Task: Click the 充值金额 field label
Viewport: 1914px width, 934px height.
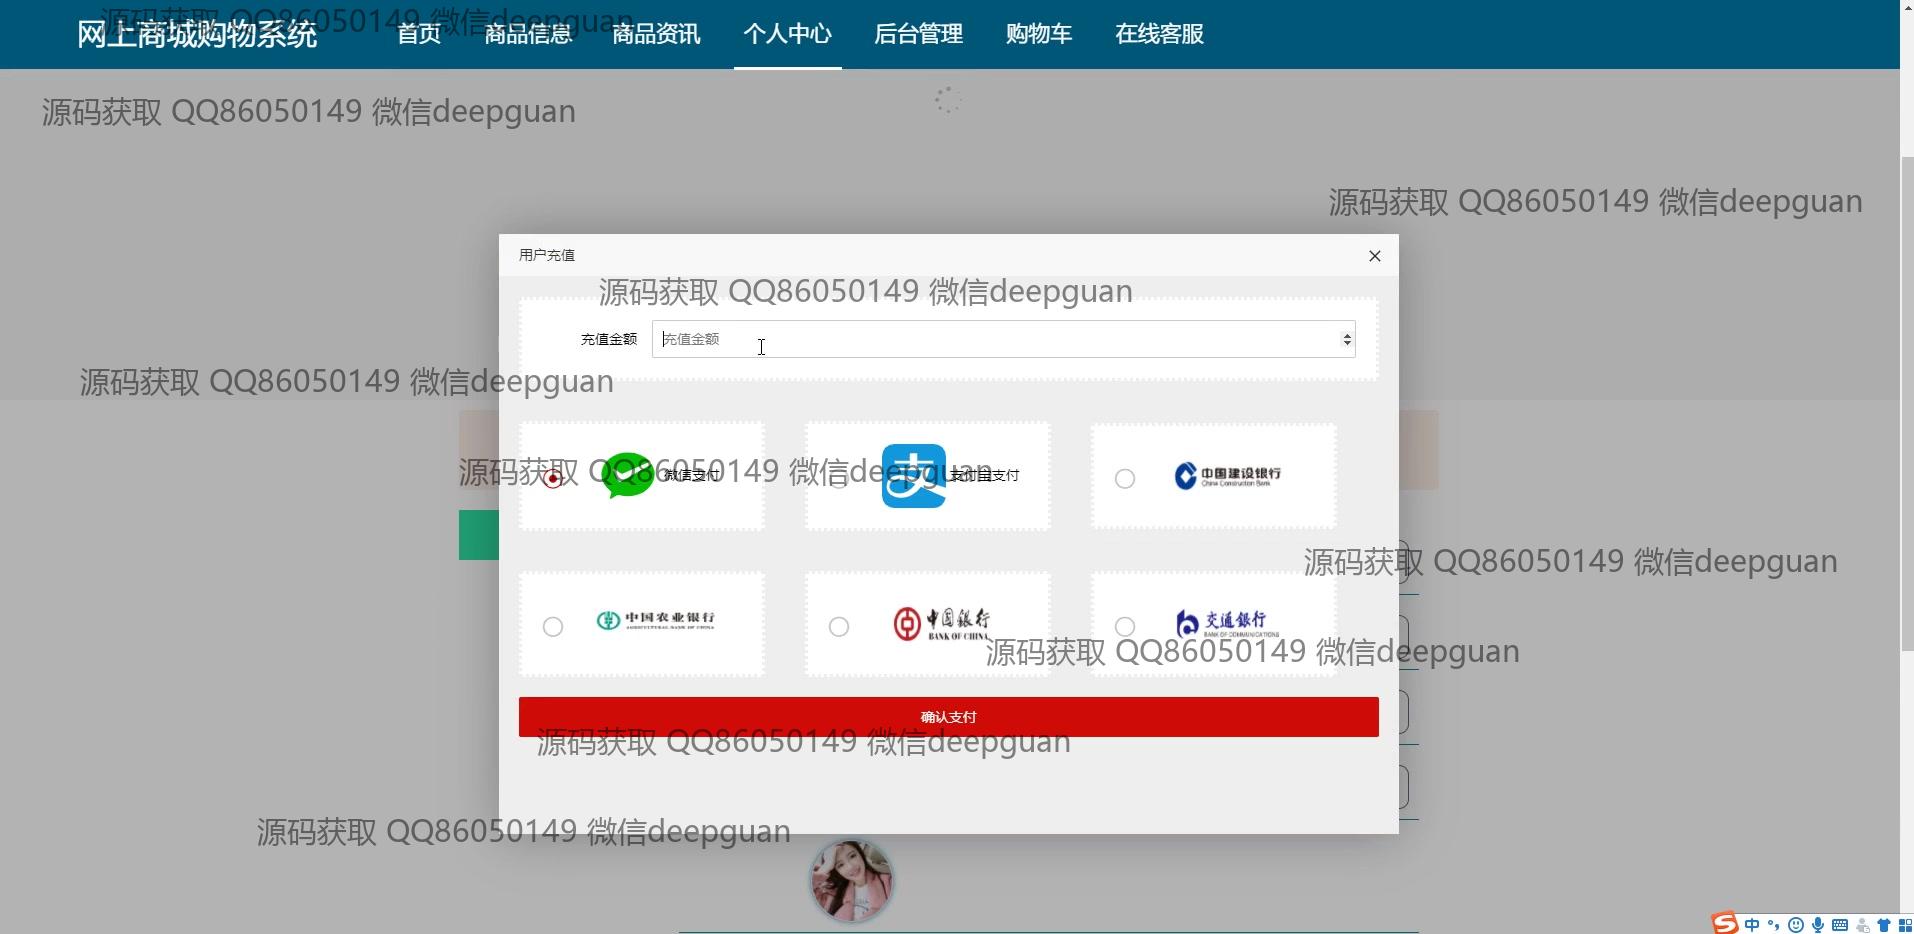Action: pos(608,339)
